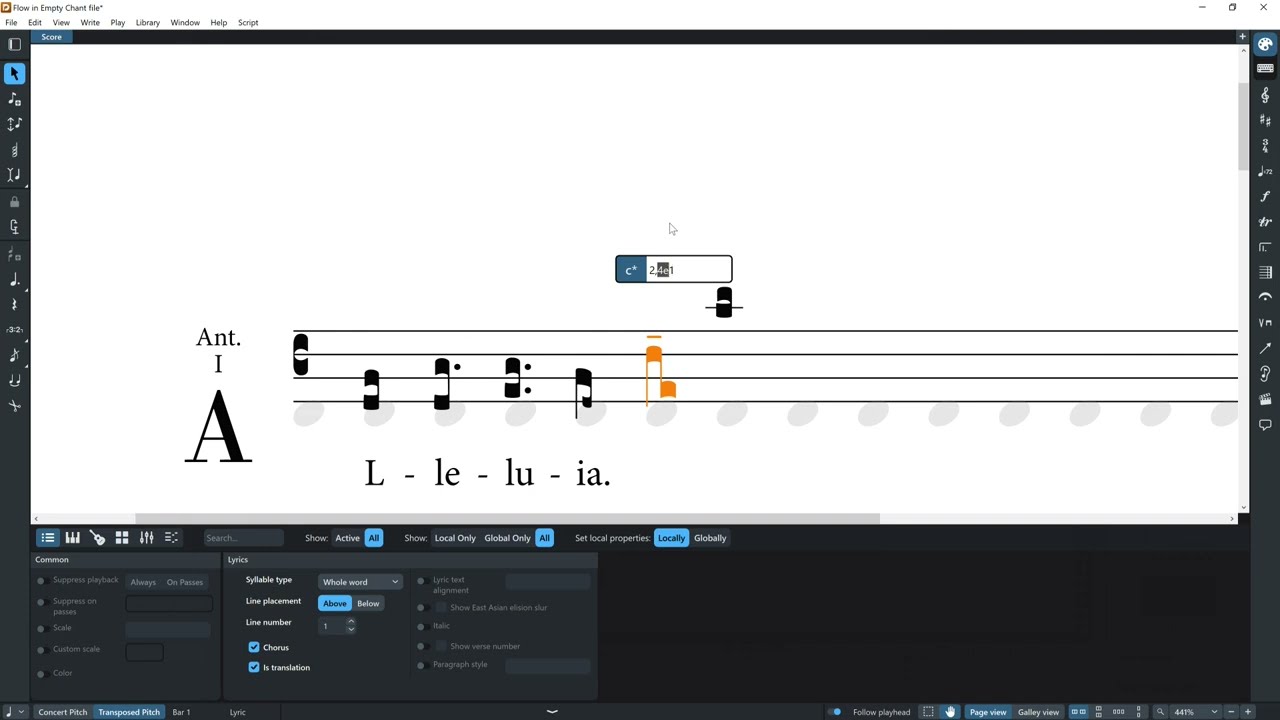The width and height of the screenshot is (1280, 720).
Task: Open the Comments panel
Action: tap(1265, 425)
